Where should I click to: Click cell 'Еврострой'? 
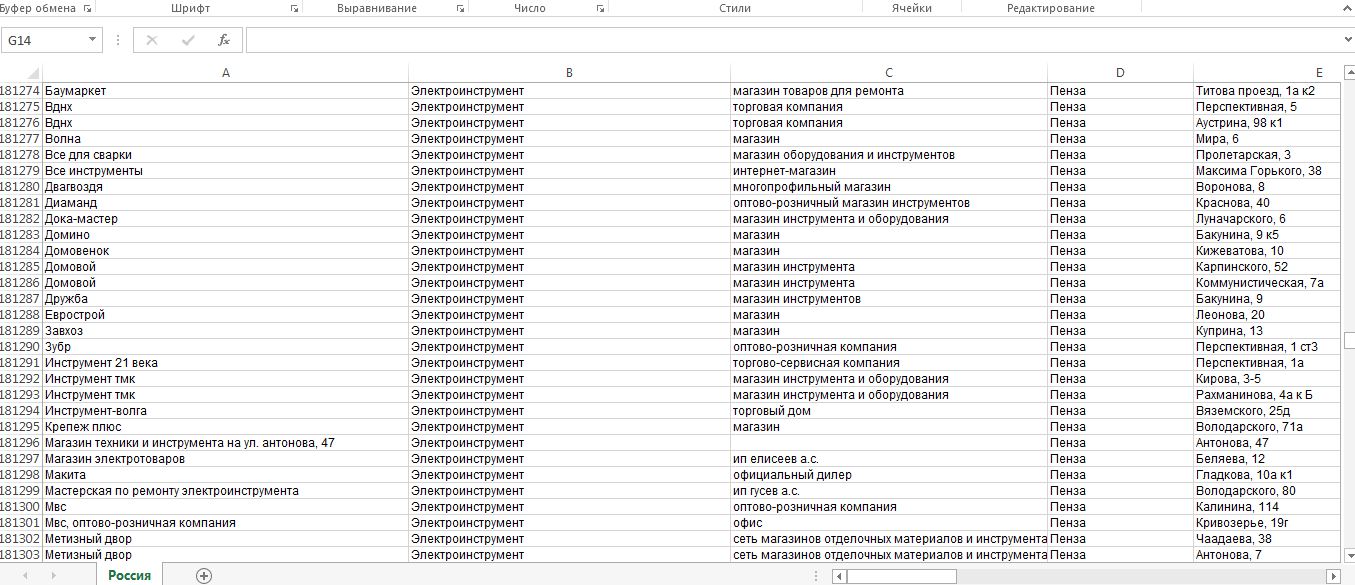(x=225, y=315)
